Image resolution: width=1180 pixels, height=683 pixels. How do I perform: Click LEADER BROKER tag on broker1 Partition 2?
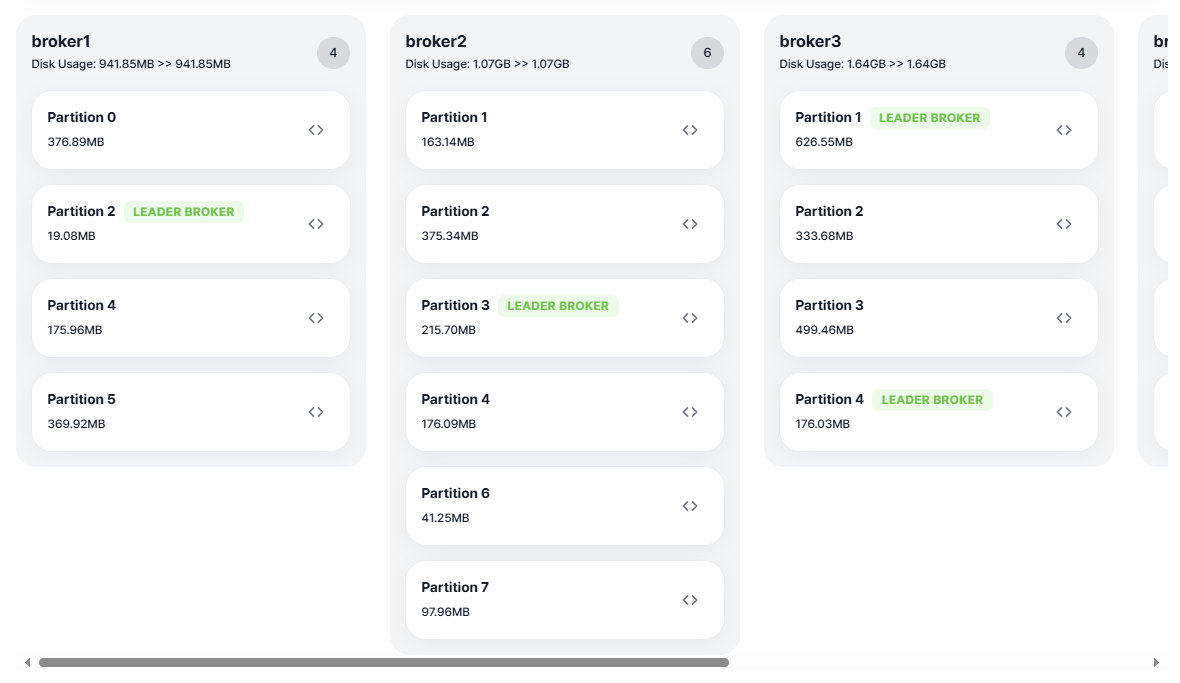(x=184, y=212)
